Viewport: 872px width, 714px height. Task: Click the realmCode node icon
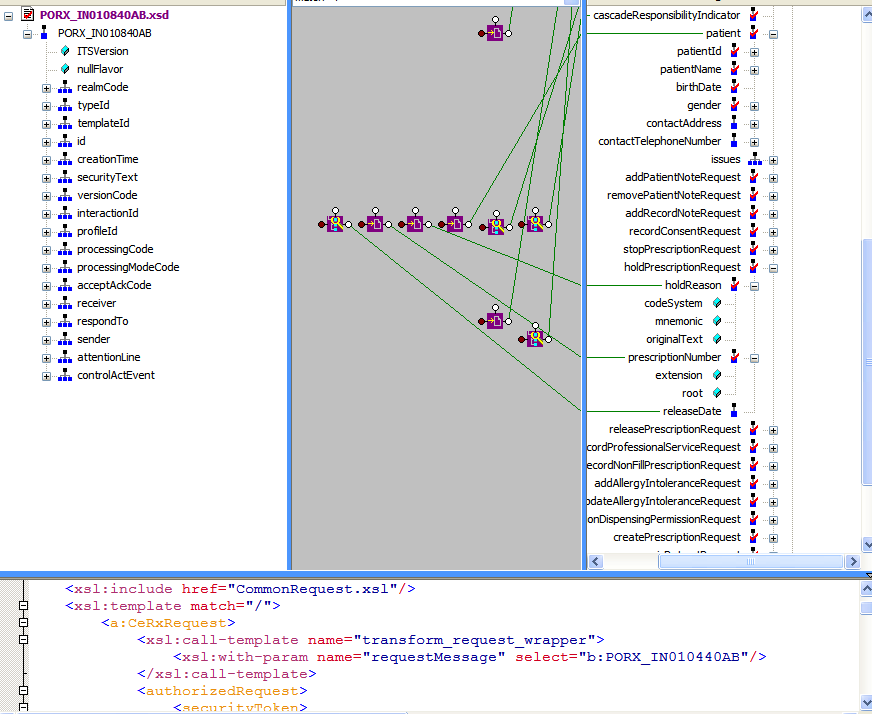pos(65,87)
